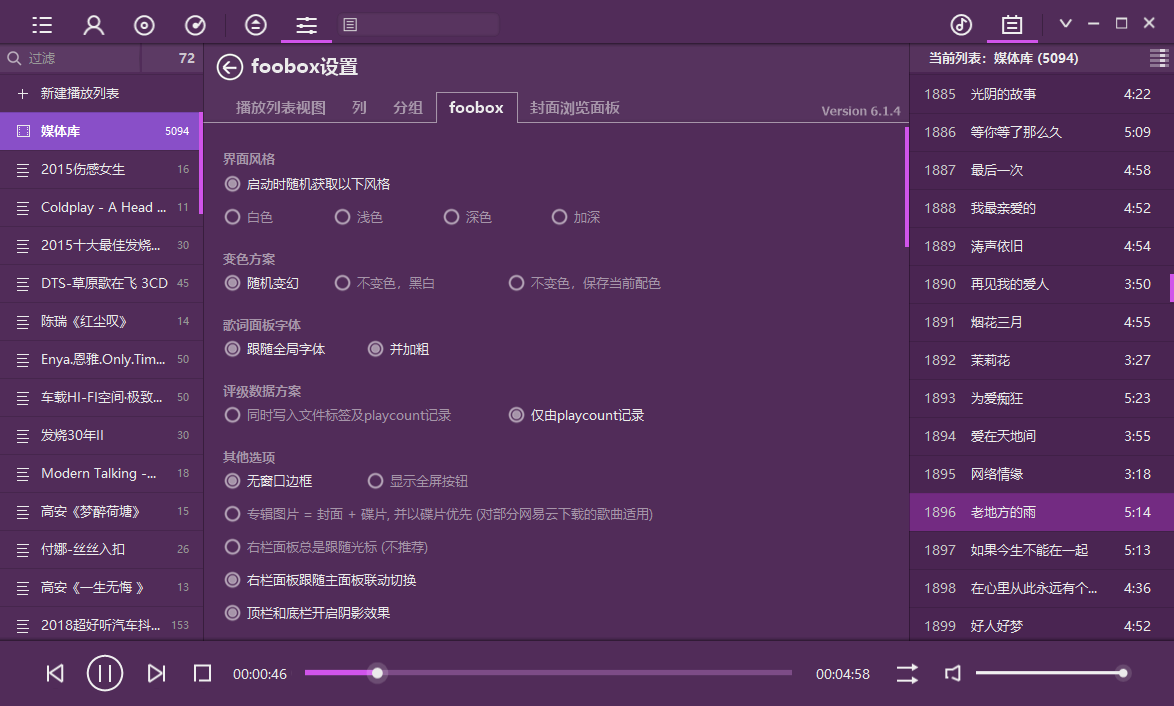Open the artist view person icon
Image resolution: width=1174 pixels, height=706 pixels.
[x=94, y=25]
